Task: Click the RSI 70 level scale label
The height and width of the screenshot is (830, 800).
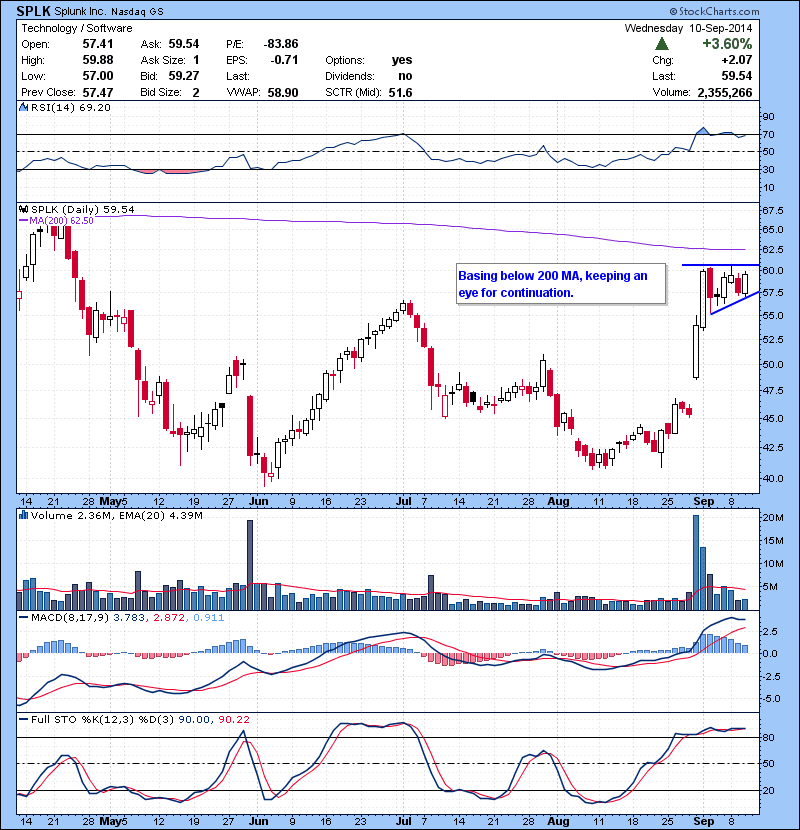Action: [x=768, y=134]
